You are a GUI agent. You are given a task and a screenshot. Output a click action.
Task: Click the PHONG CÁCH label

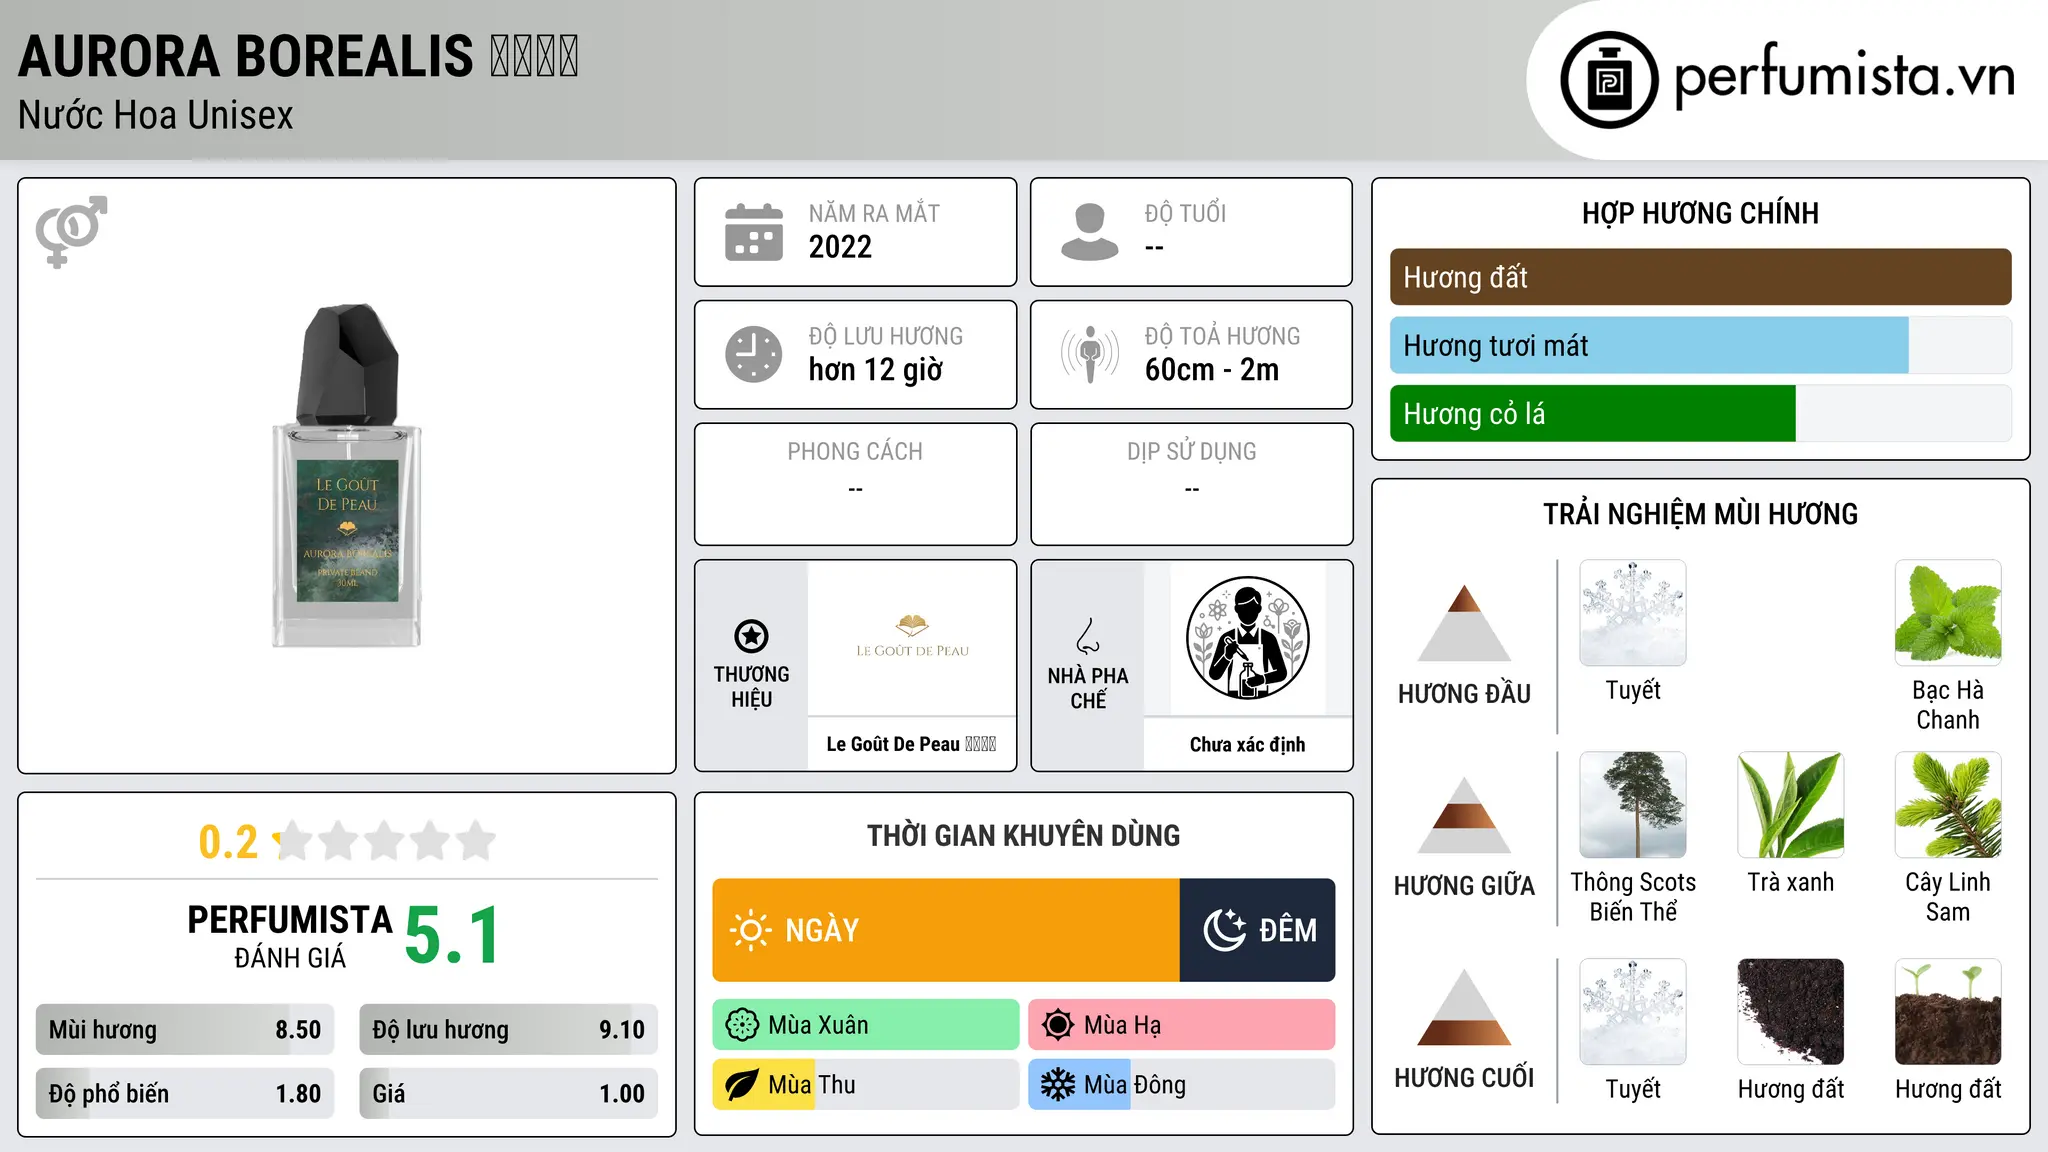click(855, 451)
